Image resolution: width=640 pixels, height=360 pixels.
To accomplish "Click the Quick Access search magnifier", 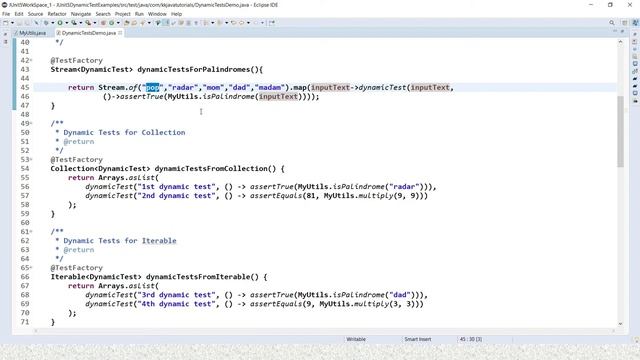I will [x=611, y=23].
